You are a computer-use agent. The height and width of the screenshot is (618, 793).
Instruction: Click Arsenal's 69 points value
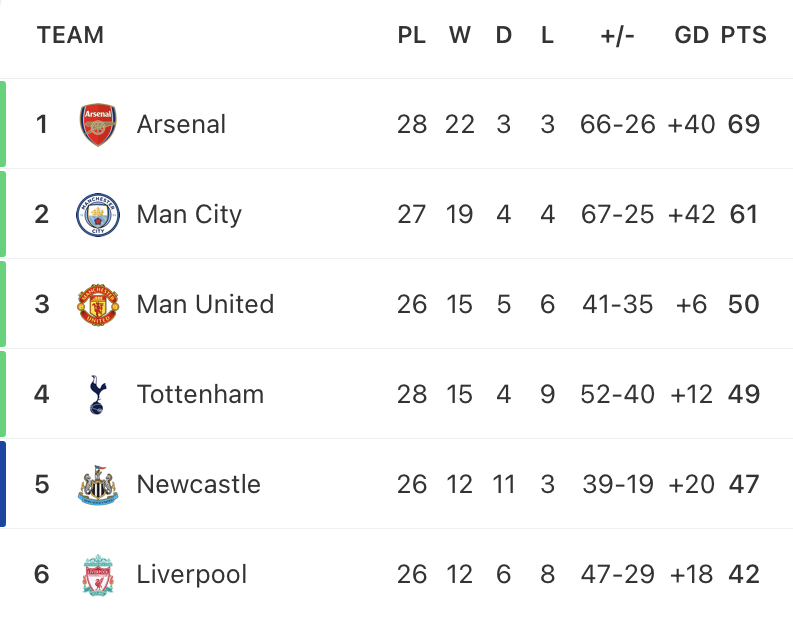pyautogui.click(x=744, y=124)
